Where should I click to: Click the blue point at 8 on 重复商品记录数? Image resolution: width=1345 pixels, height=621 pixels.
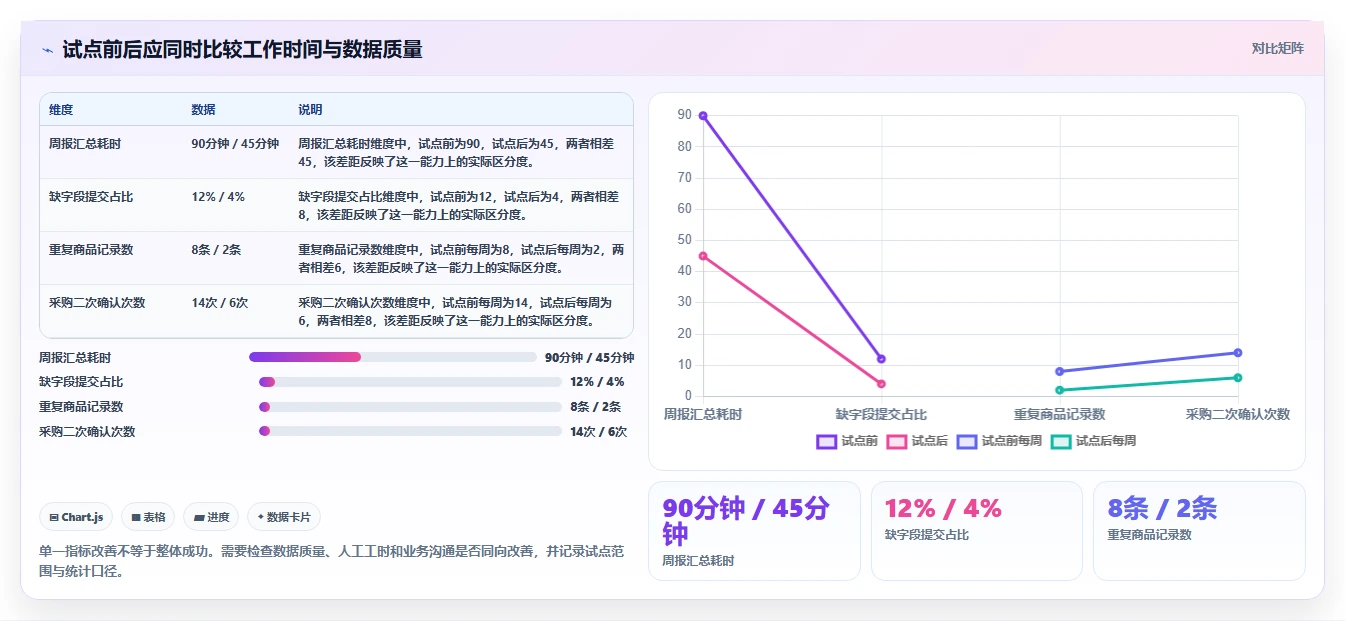point(1060,371)
